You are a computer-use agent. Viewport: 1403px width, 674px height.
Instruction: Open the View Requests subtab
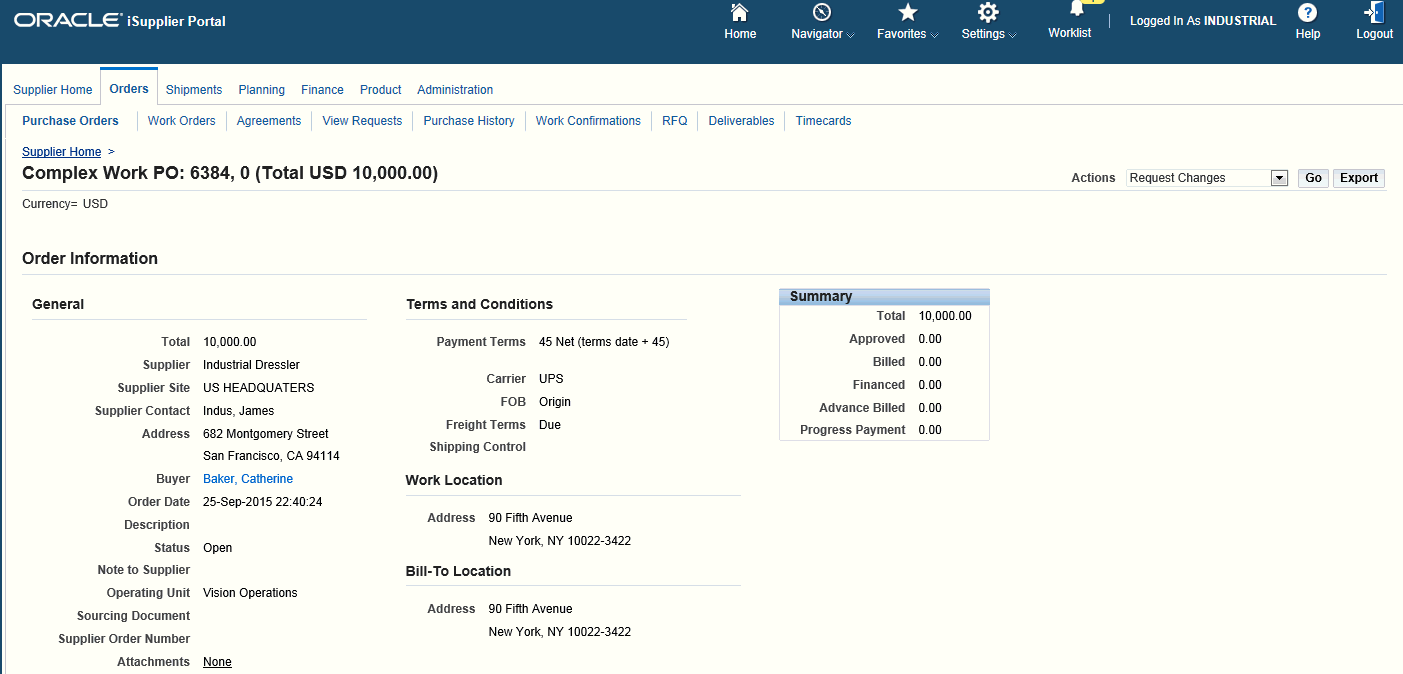[x=362, y=121]
